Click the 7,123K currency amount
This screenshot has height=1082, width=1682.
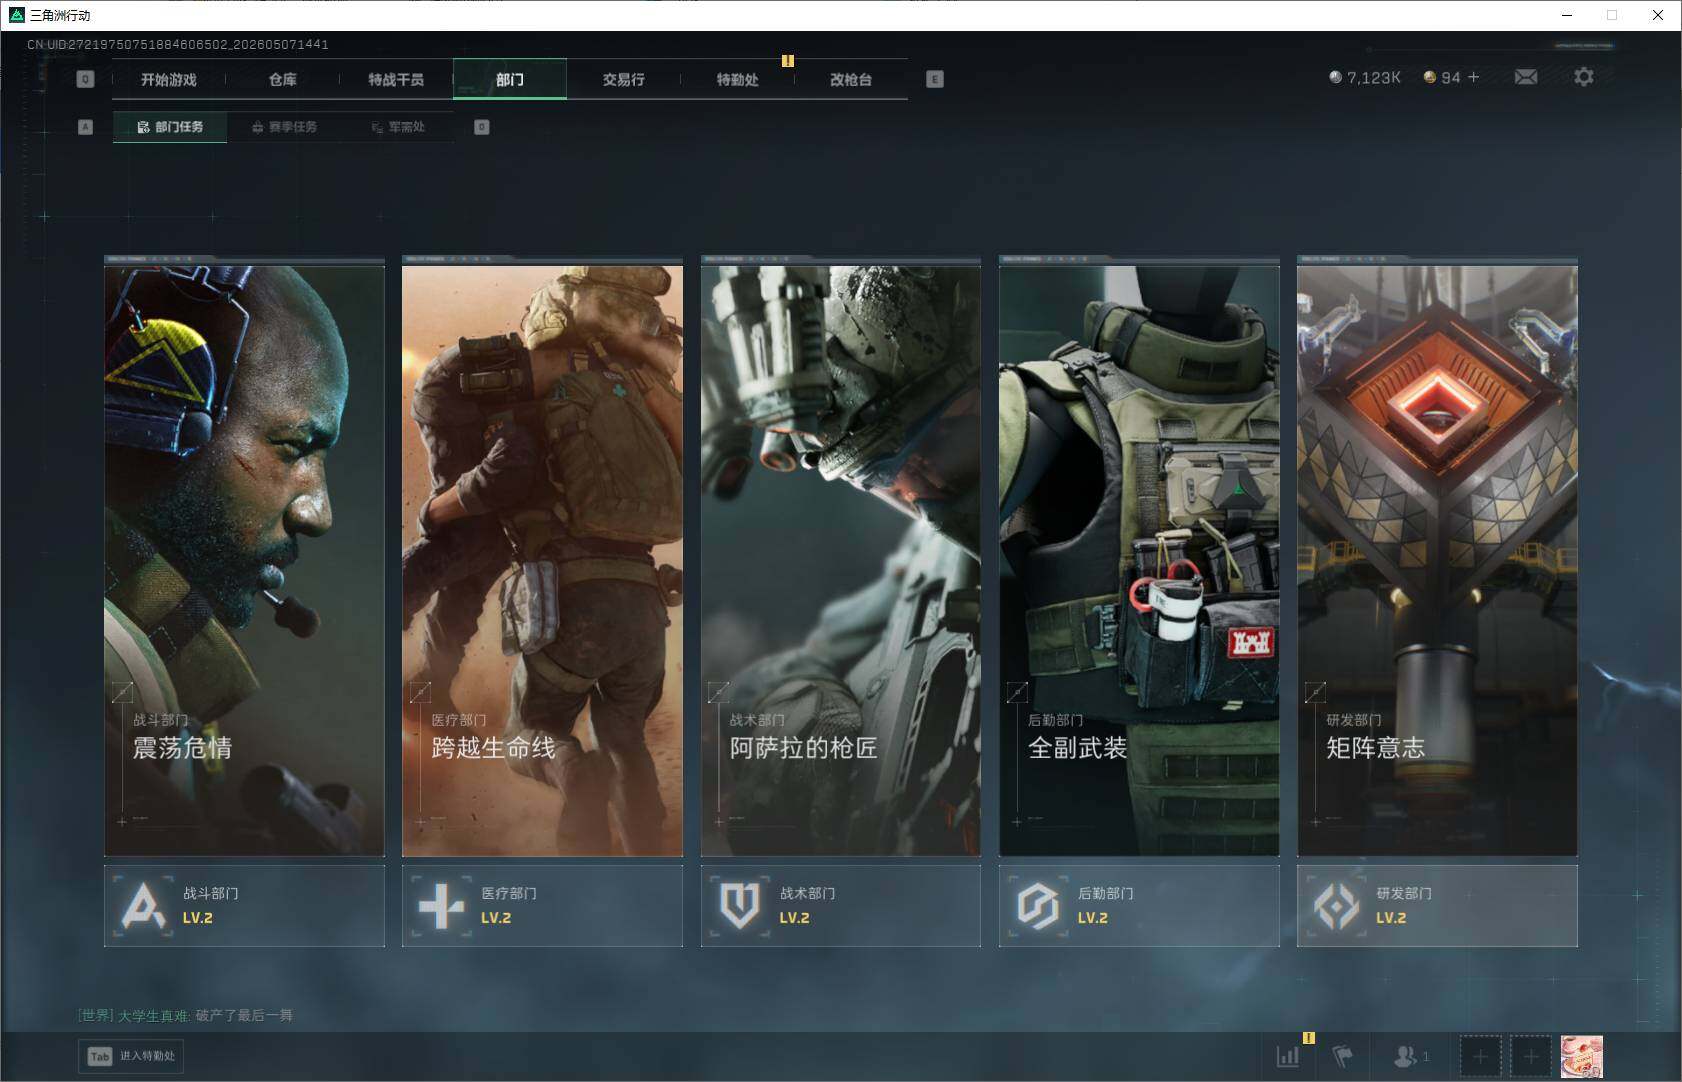tap(1373, 77)
